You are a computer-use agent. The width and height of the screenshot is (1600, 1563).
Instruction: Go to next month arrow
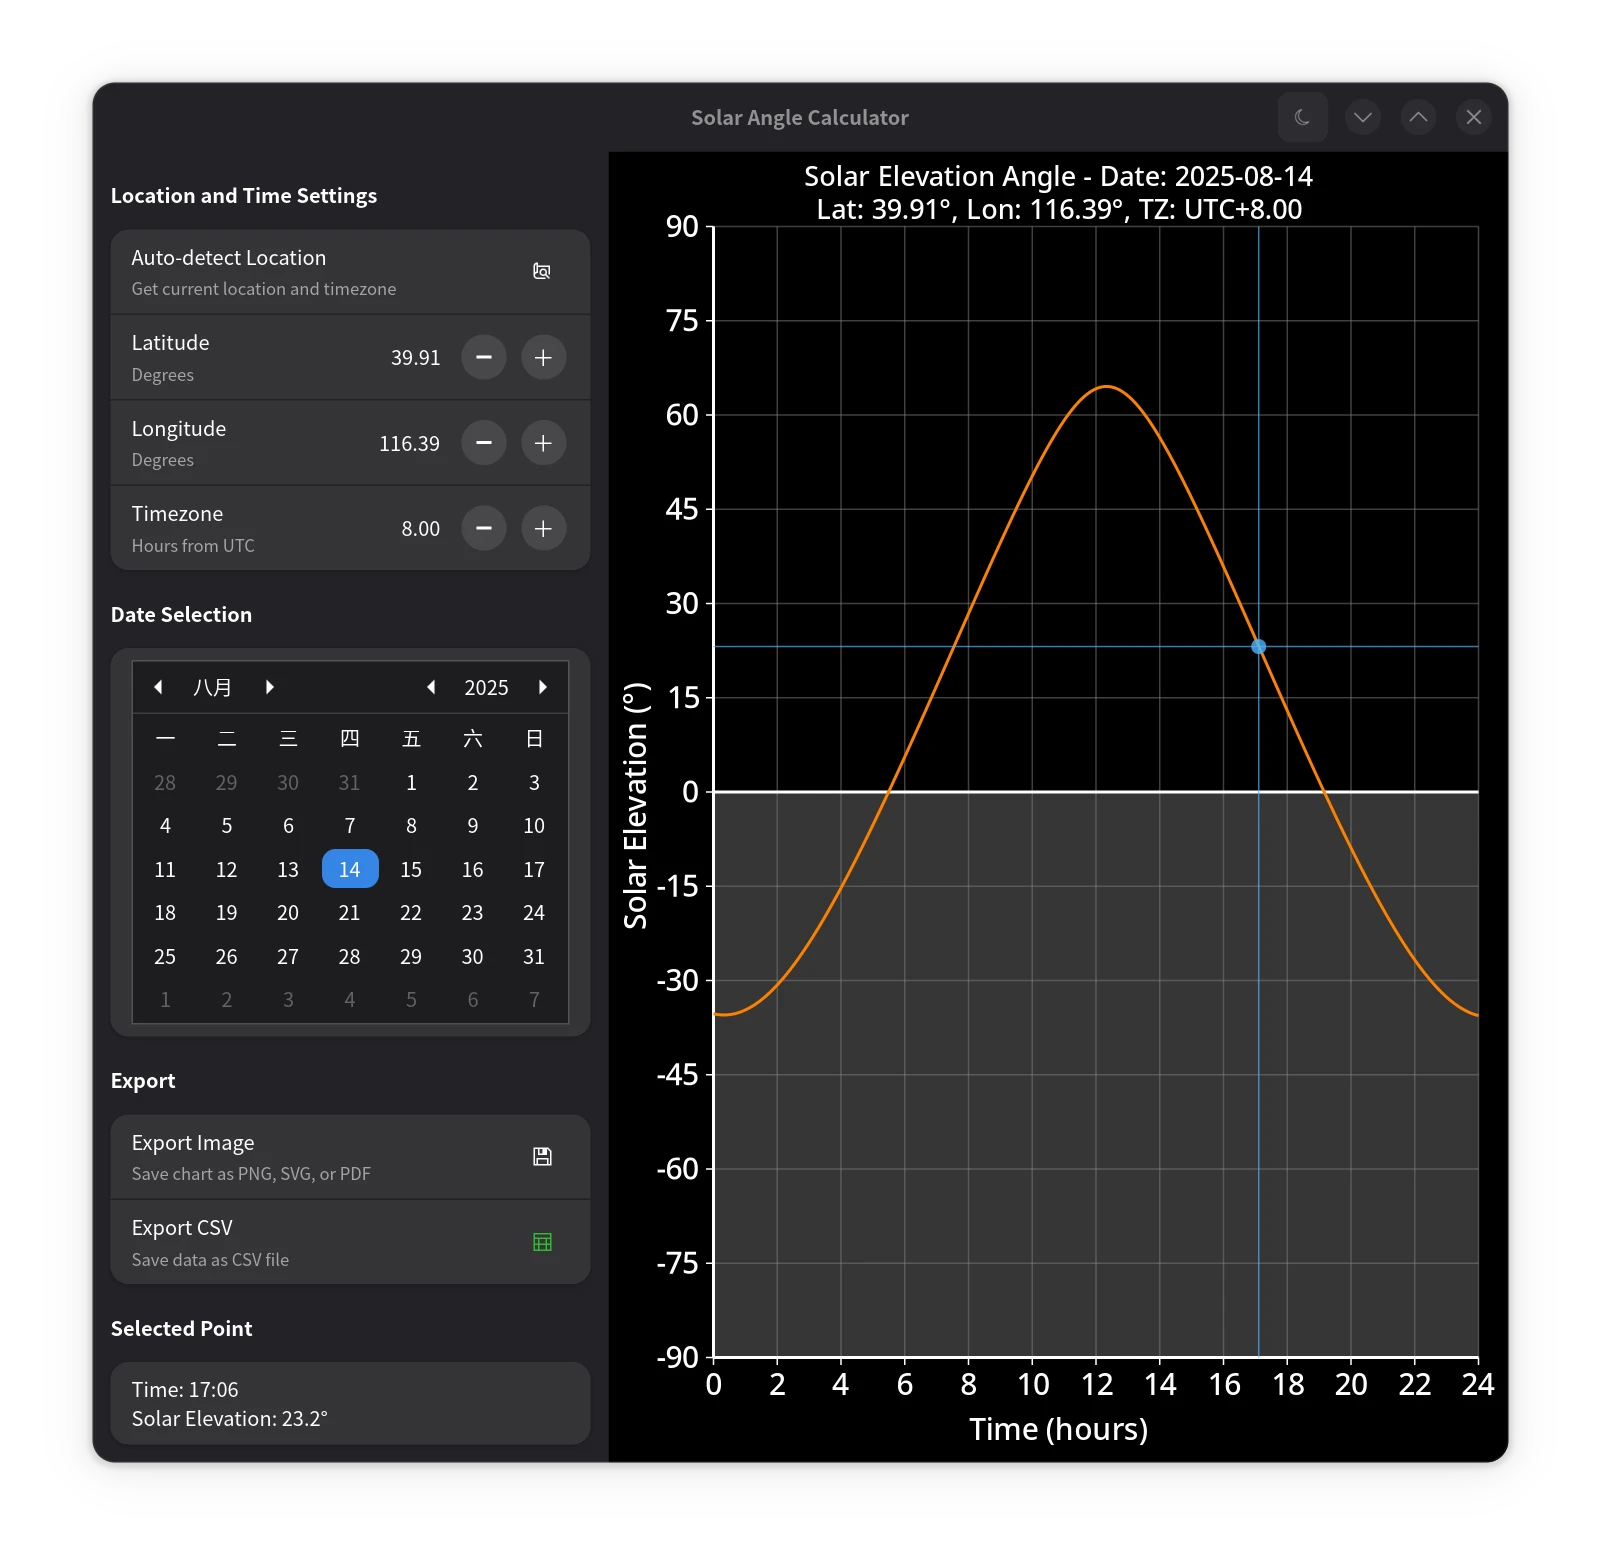click(x=269, y=687)
